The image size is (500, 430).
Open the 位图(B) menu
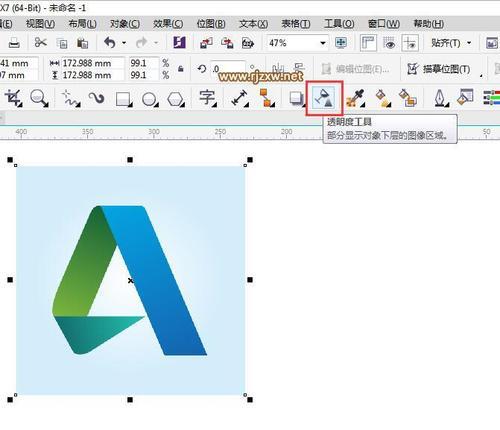click(211, 24)
